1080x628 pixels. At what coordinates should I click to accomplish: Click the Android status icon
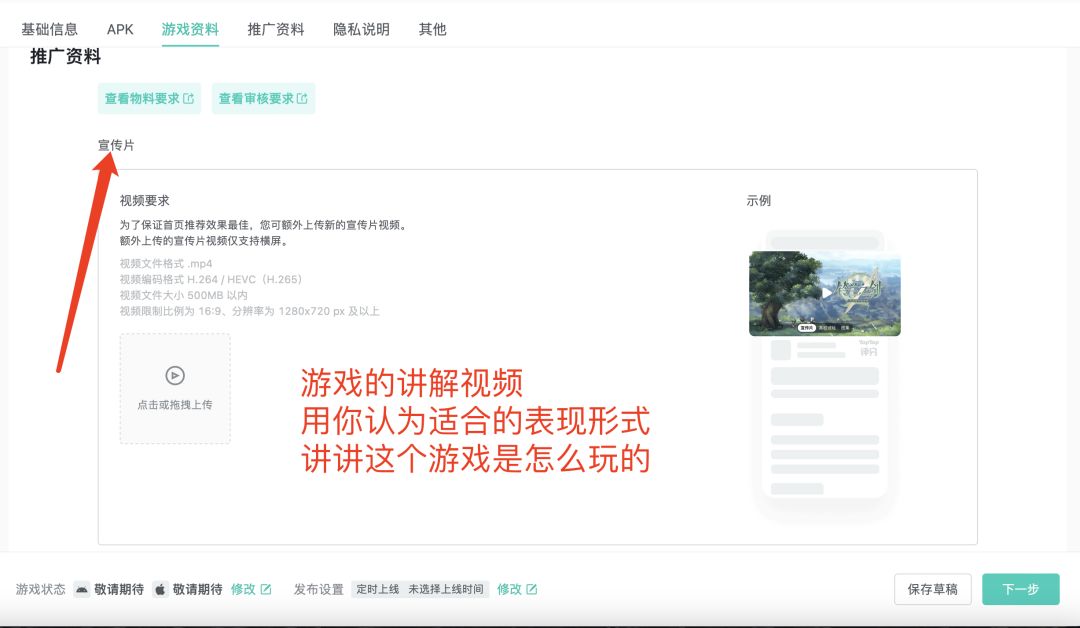point(82,589)
